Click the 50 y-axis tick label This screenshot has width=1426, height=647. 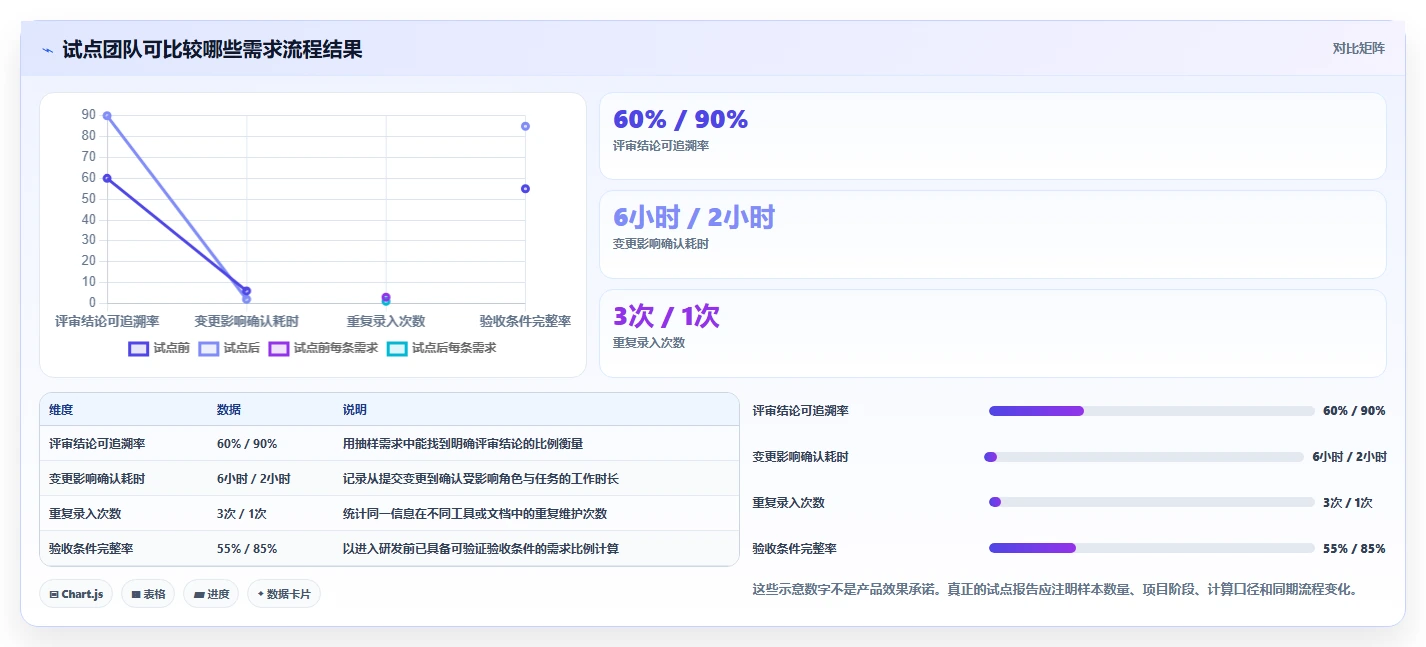point(89,198)
